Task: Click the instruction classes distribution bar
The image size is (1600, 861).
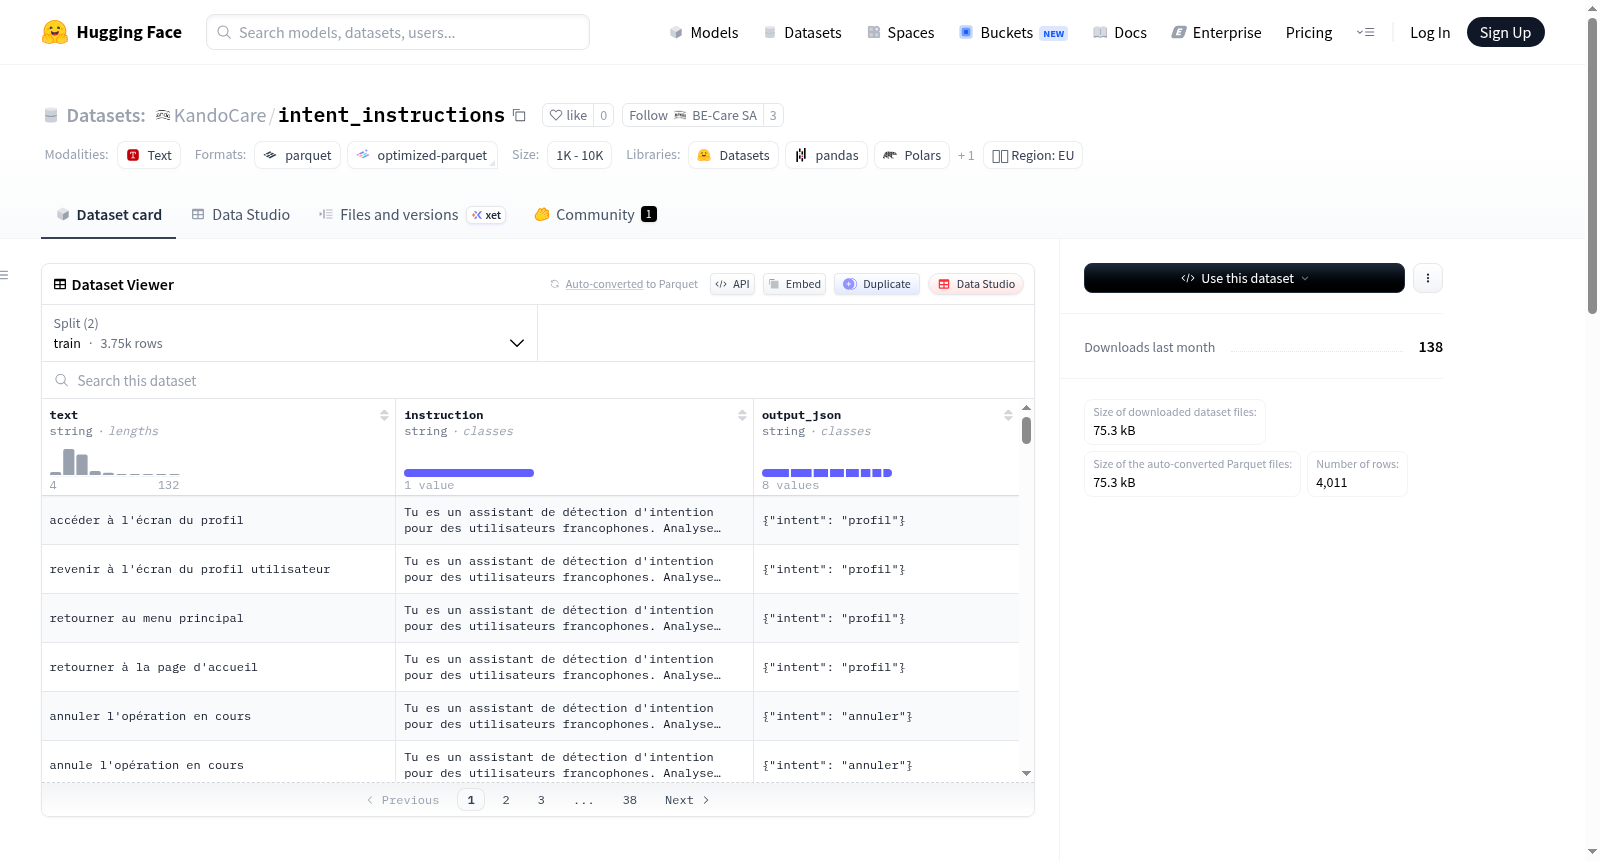Action: 469,473
